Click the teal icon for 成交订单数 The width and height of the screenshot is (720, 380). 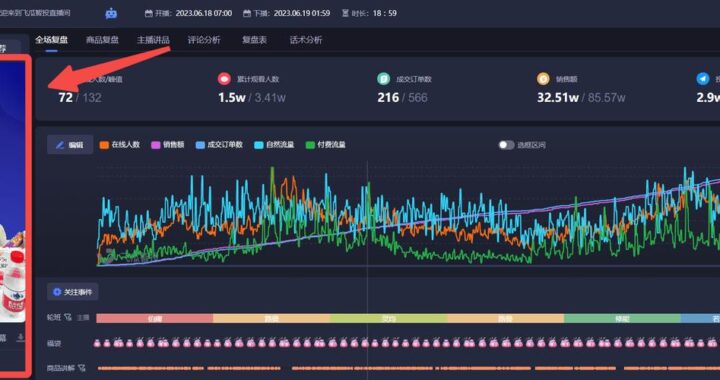coord(383,79)
